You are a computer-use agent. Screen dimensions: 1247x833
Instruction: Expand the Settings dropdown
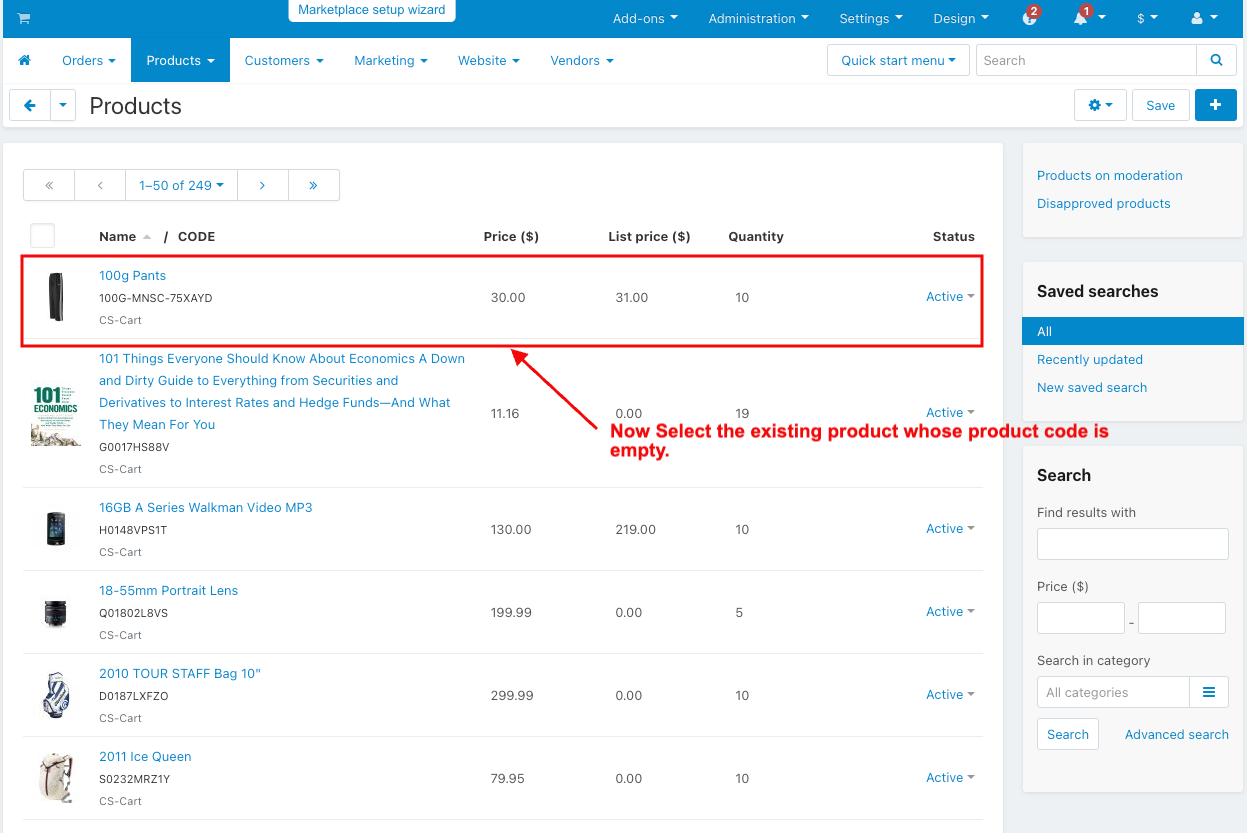pyautogui.click(x=871, y=18)
